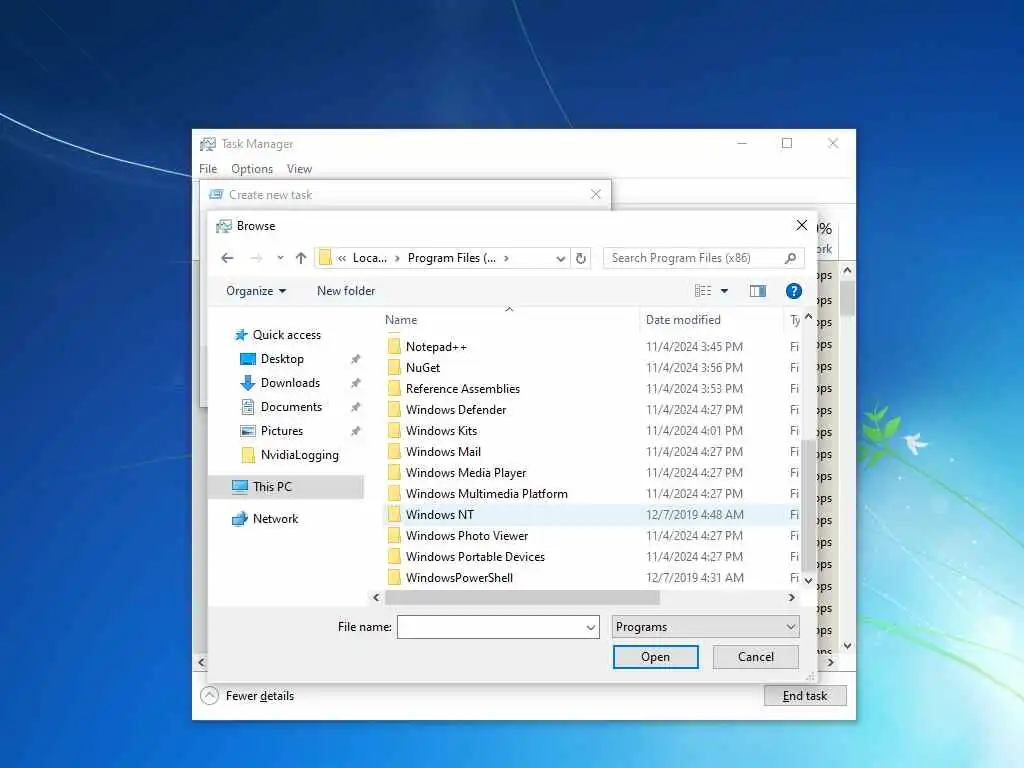1024x768 pixels.
Task: Expand the address bar history dropdown
Action: [x=560, y=259]
